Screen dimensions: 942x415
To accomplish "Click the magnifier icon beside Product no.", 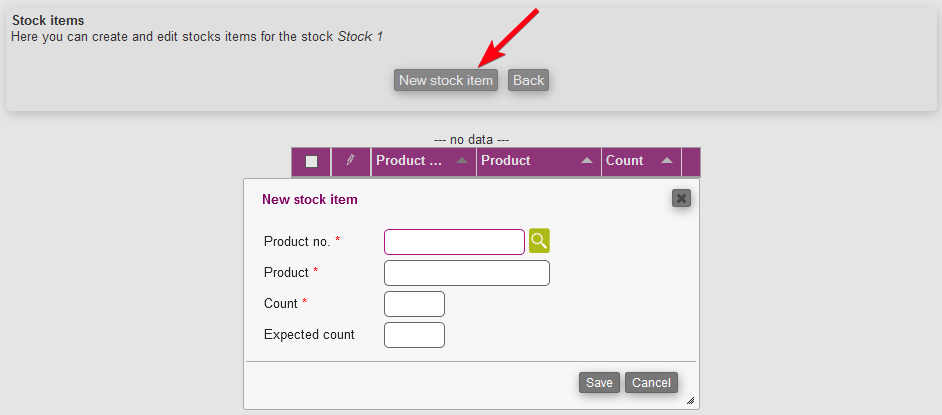I will coord(539,241).
